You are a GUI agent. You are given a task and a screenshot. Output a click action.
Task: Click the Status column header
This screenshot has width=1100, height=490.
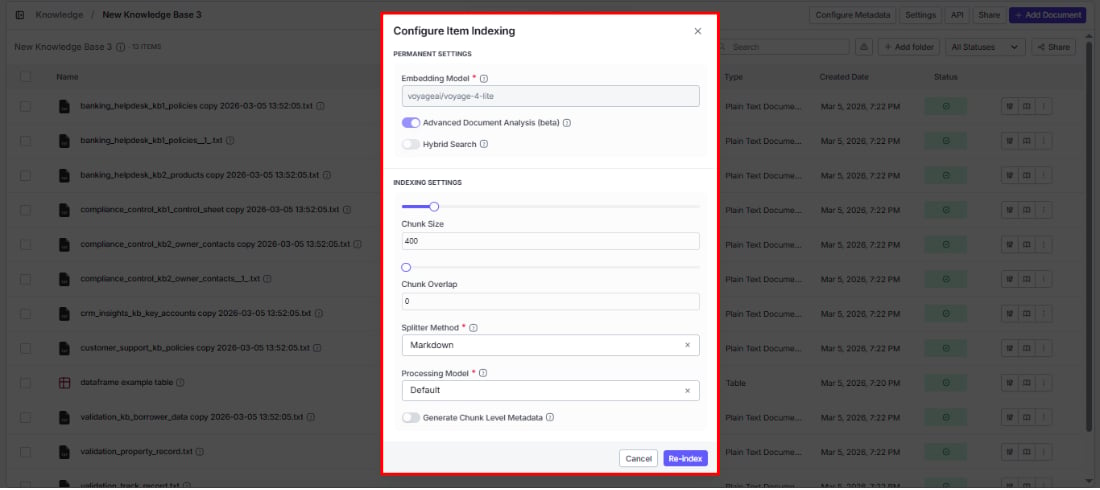946,77
